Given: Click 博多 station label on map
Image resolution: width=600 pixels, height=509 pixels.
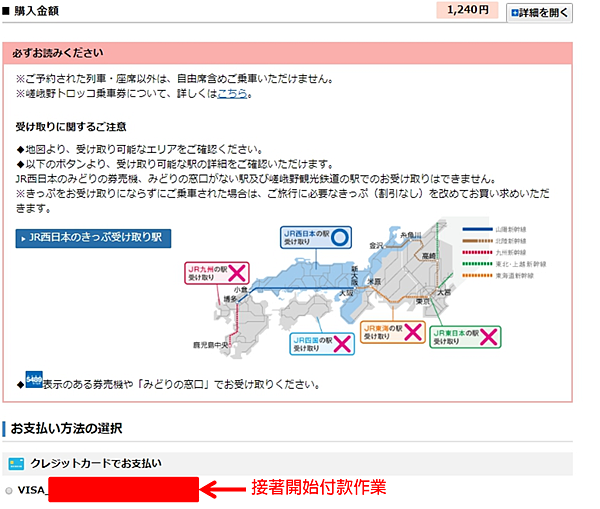Looking at the screenshot, I should pyautogui.click(x=230, y=299).
